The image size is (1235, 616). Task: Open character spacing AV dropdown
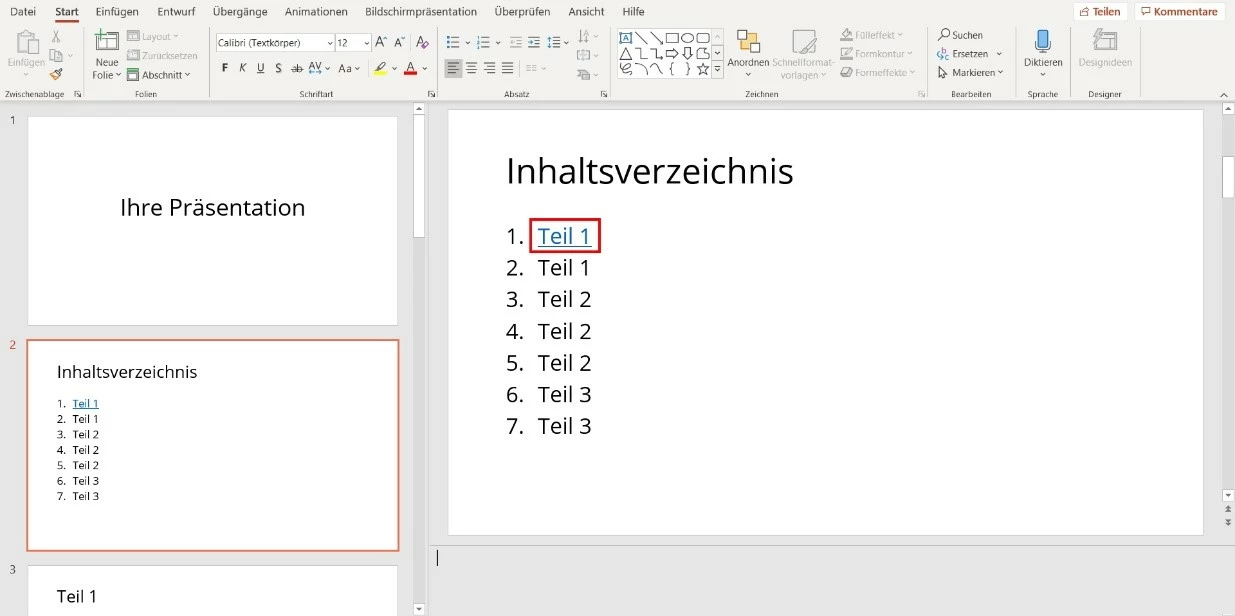328,69
